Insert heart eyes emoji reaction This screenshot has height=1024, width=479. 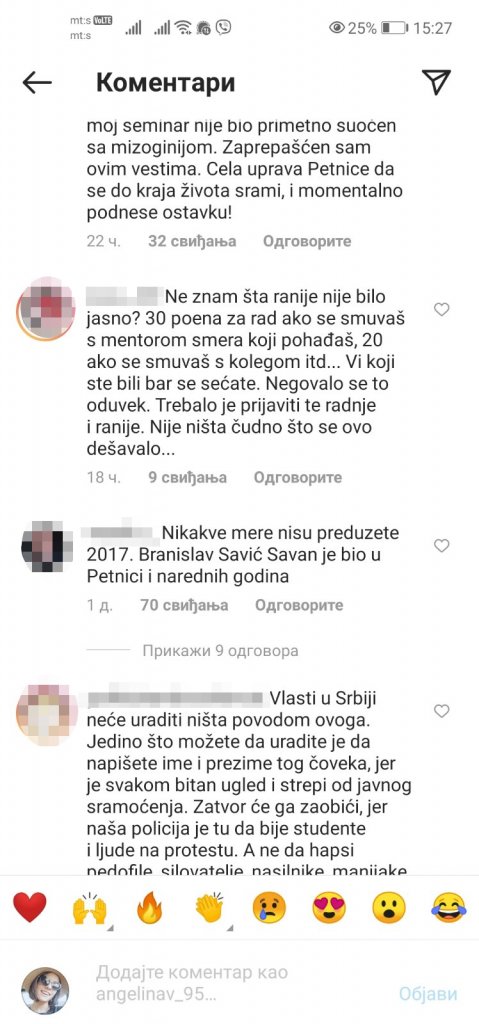(x=329, y=908)
